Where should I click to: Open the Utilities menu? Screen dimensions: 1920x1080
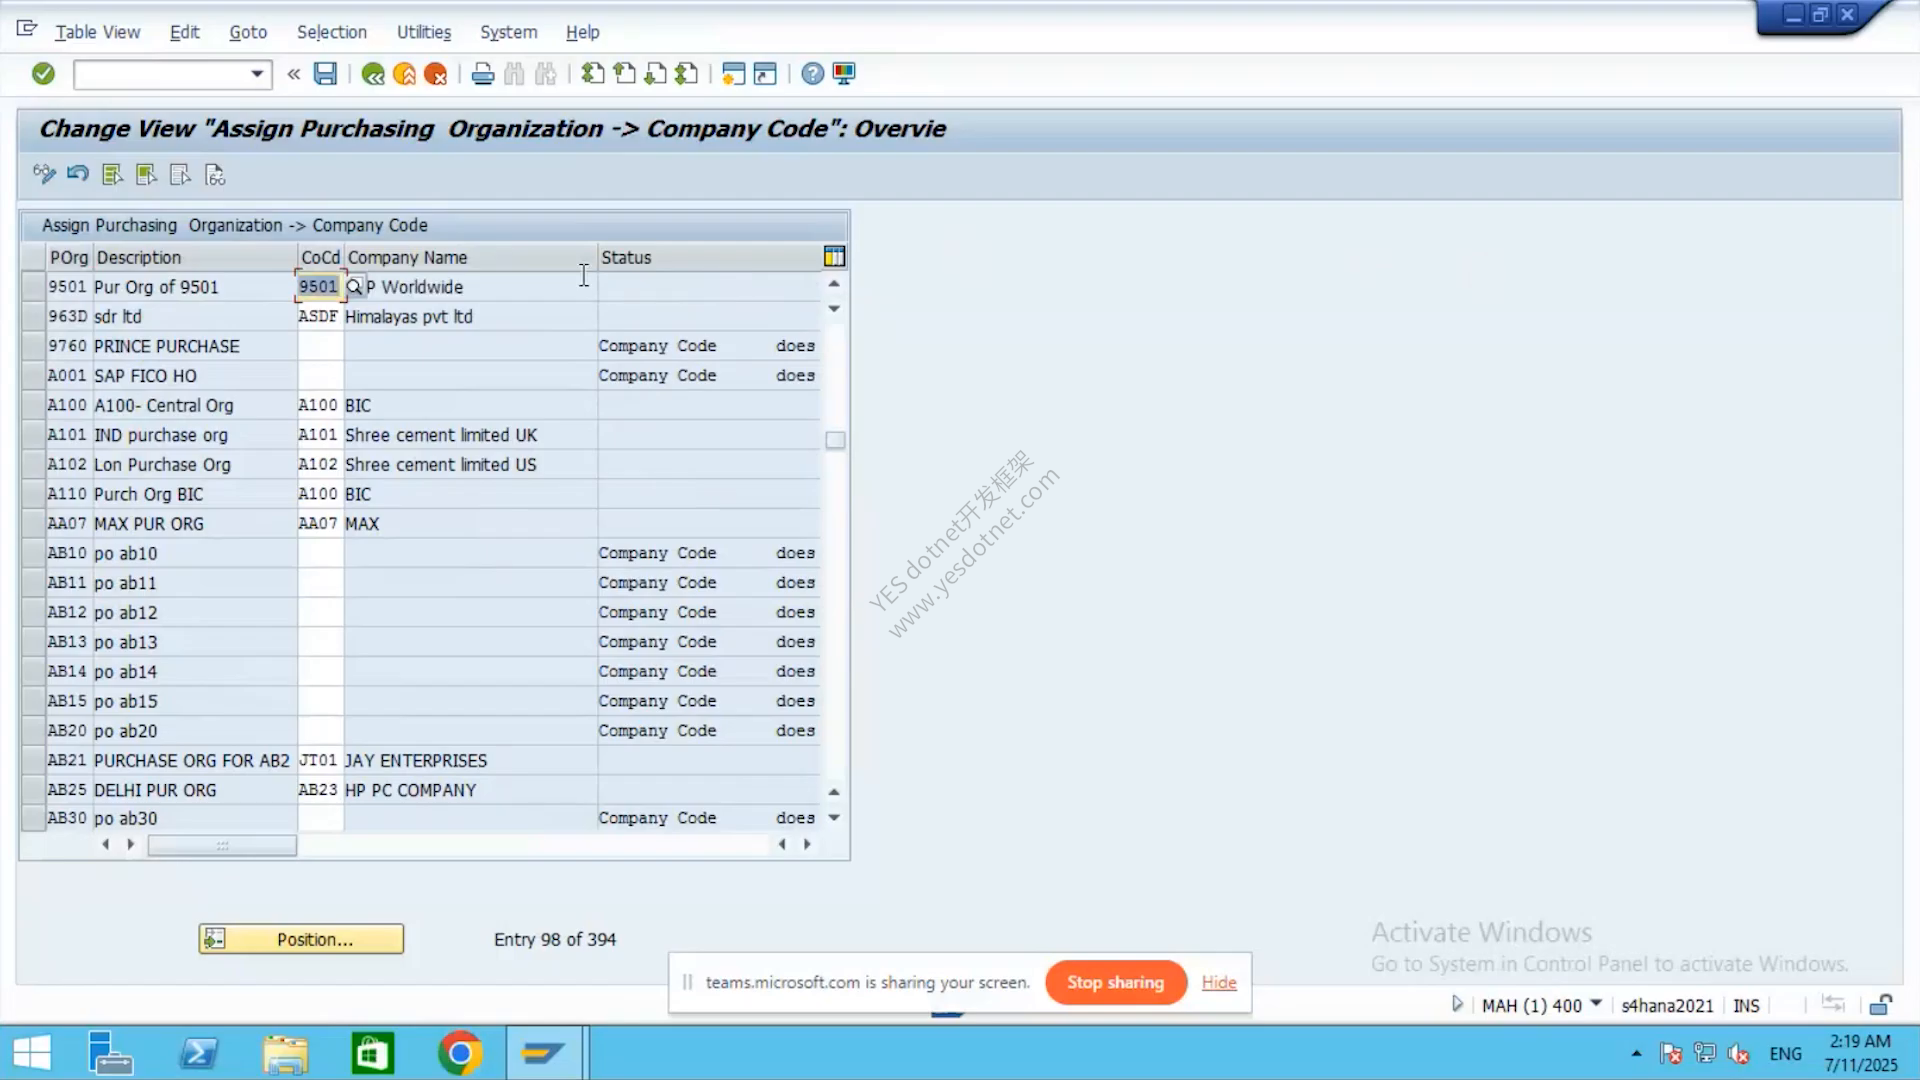point(424,32)
